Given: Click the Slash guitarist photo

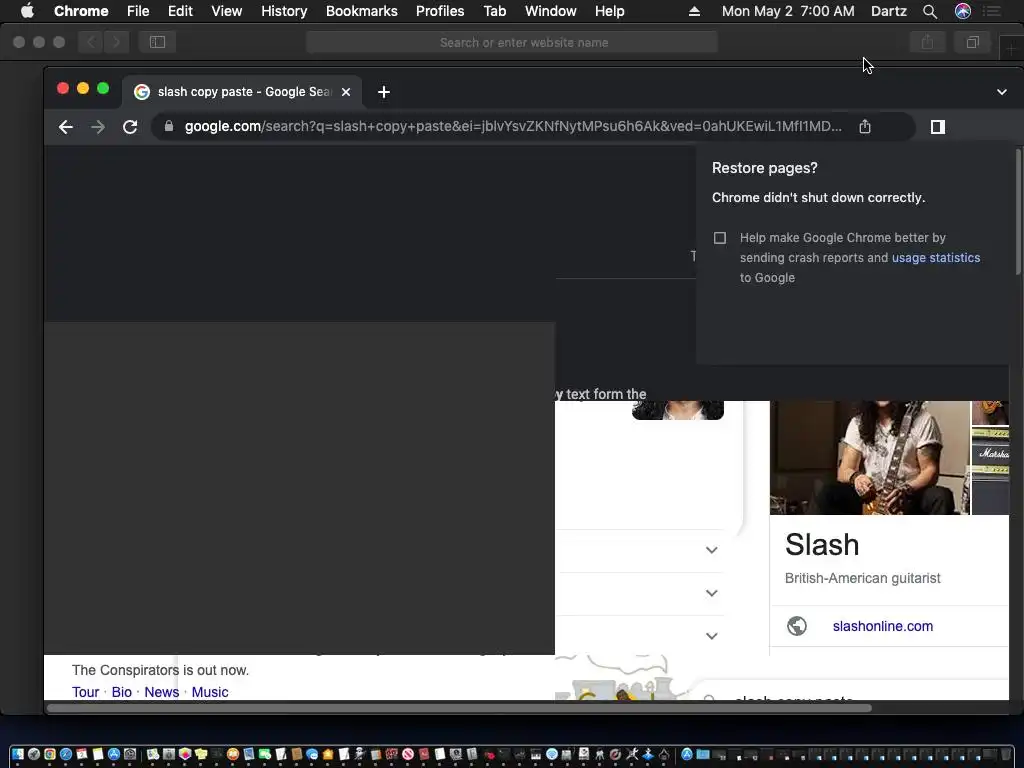Looking at the screenshot, I should click(x=869, y=458).
